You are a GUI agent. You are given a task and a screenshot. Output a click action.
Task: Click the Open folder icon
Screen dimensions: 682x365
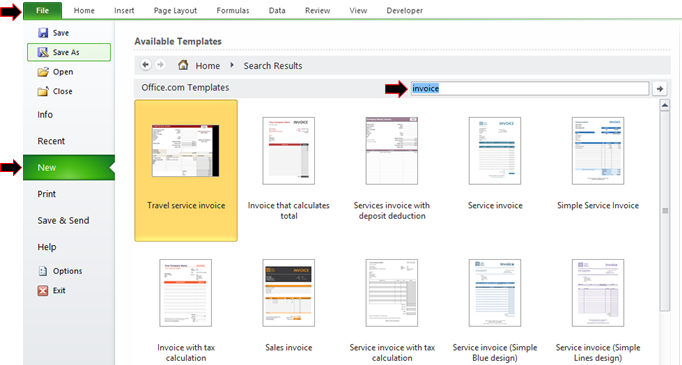point(43,72)
